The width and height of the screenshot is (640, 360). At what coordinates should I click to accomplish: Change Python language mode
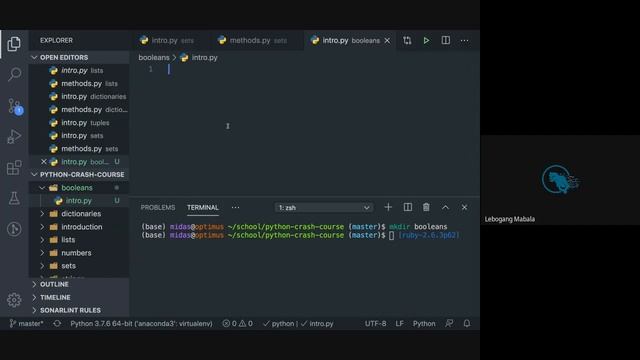424,324
